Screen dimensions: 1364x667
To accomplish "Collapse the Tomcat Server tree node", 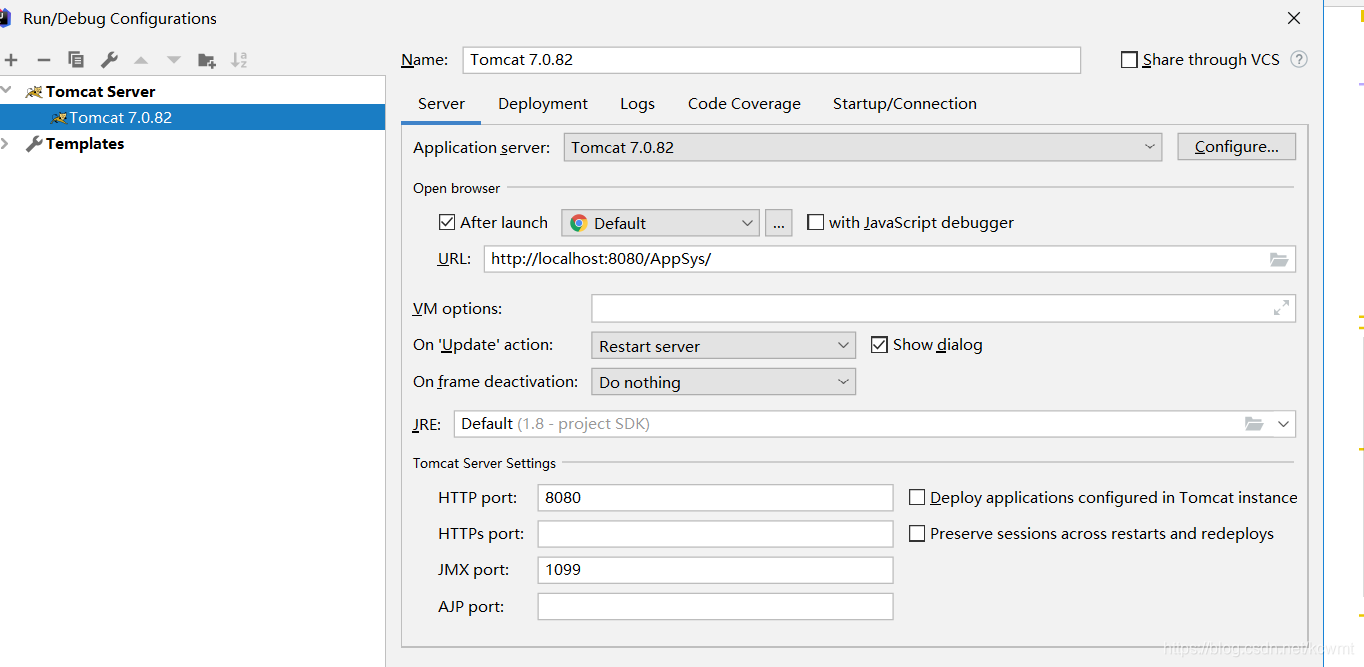I will (7, 91).
